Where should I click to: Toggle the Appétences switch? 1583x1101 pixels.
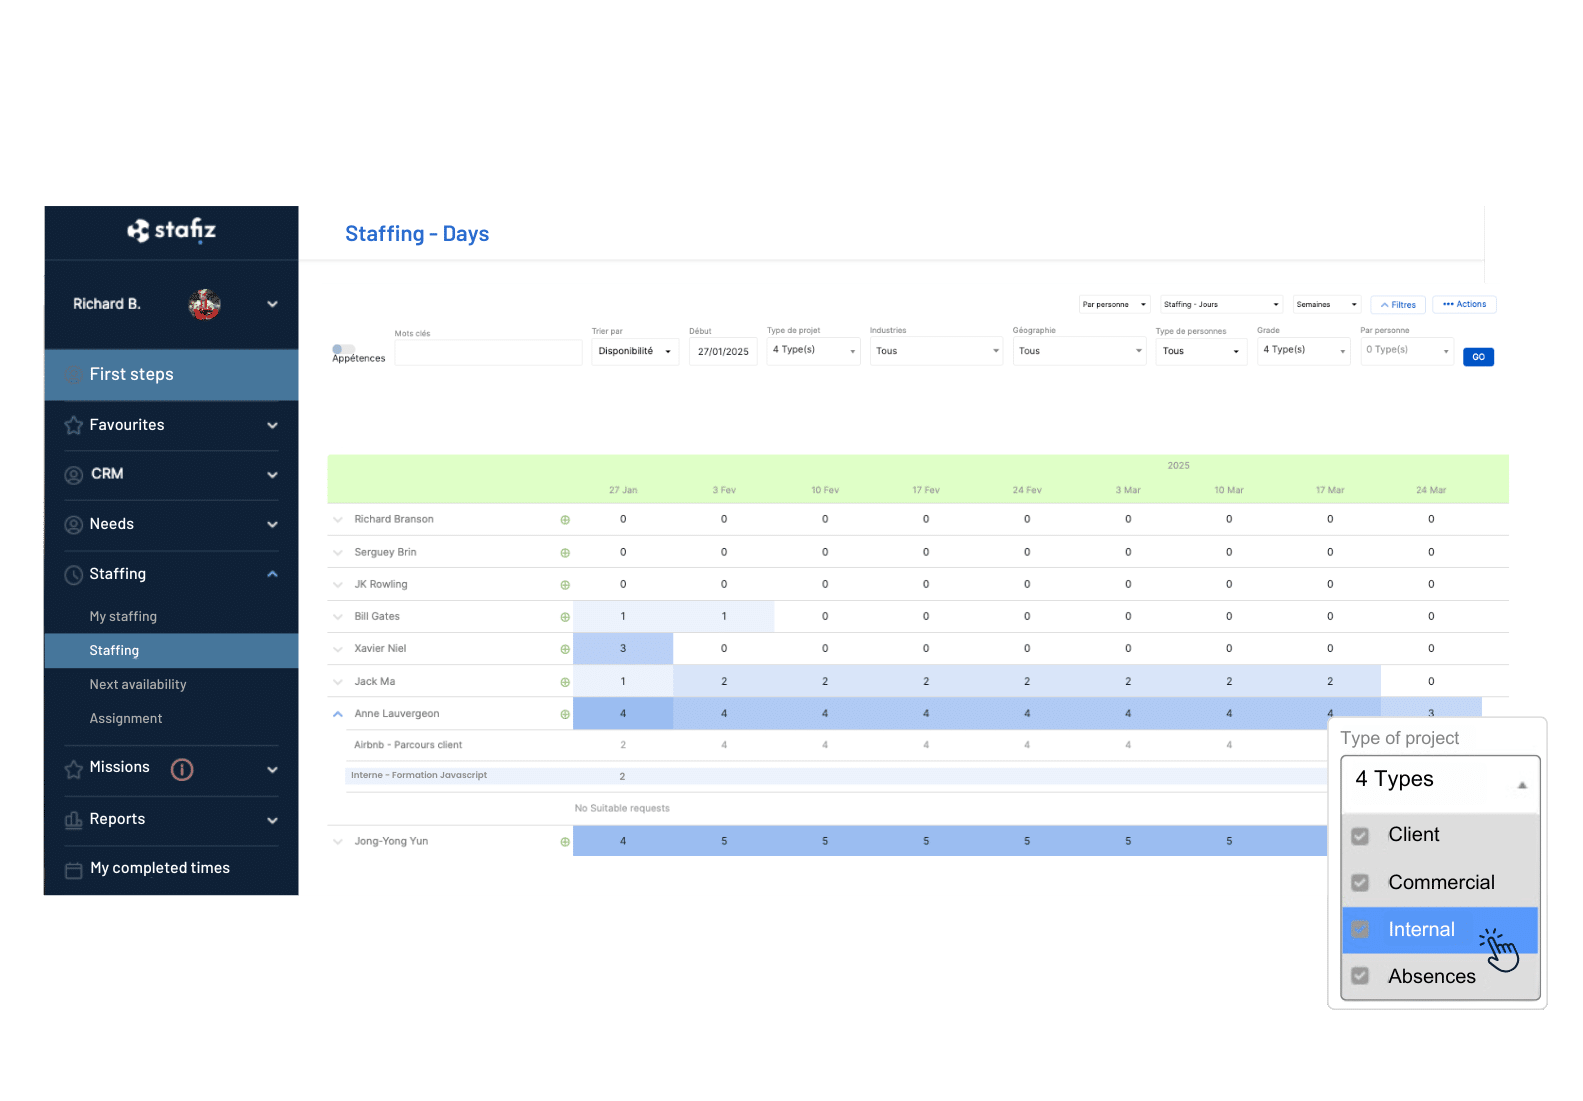point(343,349)
